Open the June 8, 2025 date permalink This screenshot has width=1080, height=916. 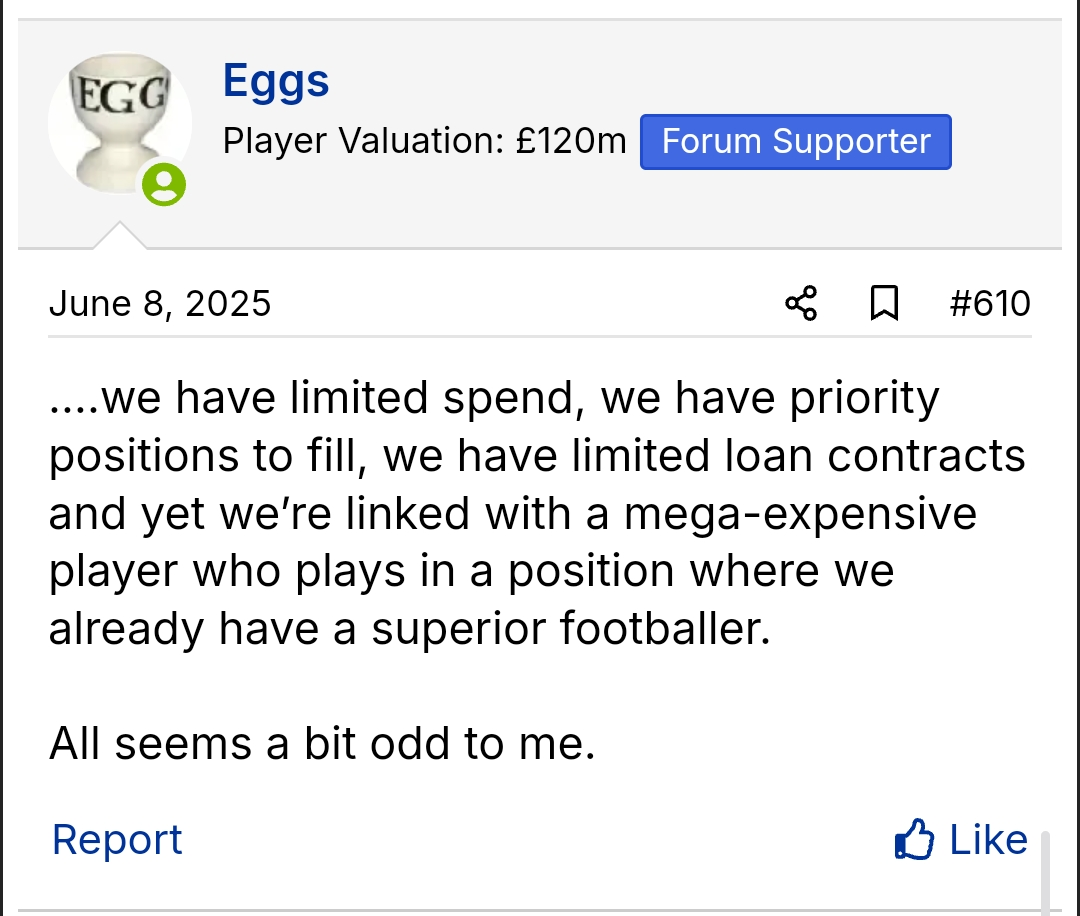160,303
